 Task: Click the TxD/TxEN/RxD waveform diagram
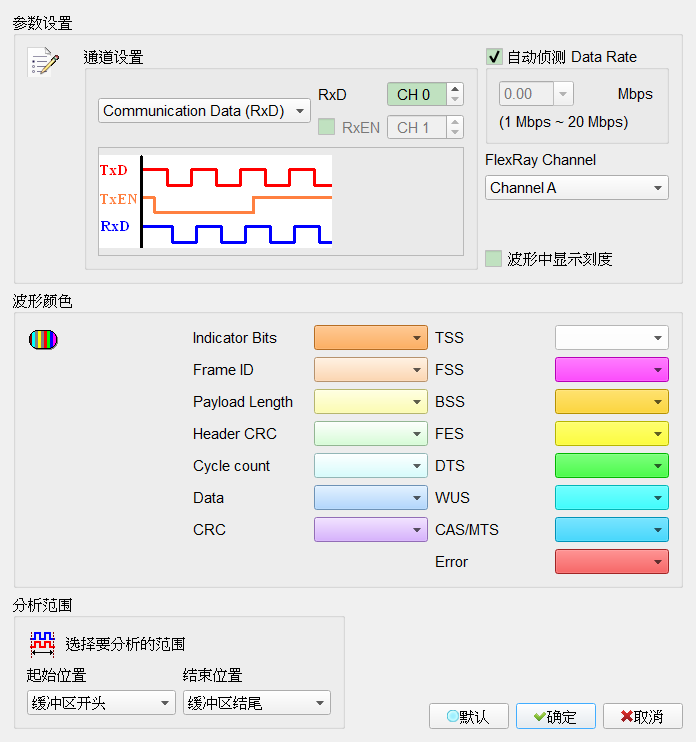[x=216, y=201]
